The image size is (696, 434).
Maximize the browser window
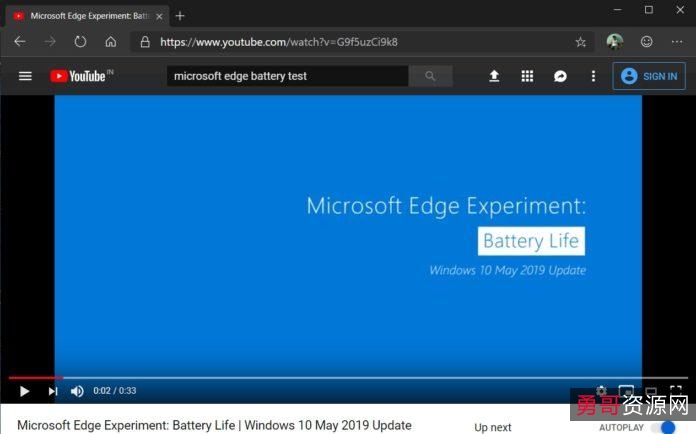tap(649, 10)
